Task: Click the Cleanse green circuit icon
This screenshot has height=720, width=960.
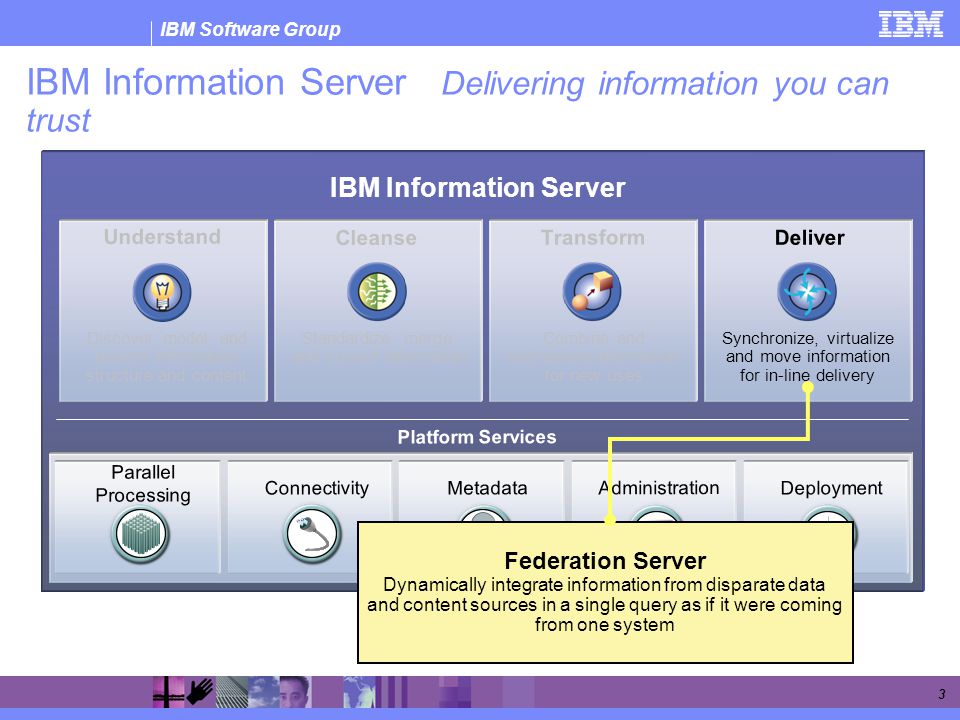Action: click(x=377, y=291)
